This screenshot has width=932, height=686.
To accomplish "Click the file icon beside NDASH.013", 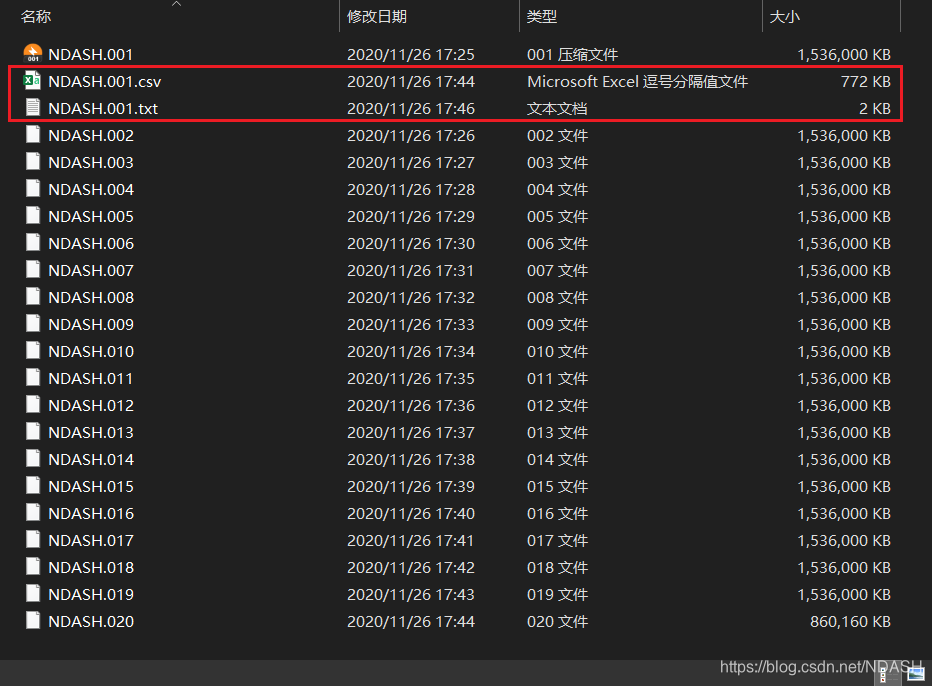I will (x=33, y=432).
